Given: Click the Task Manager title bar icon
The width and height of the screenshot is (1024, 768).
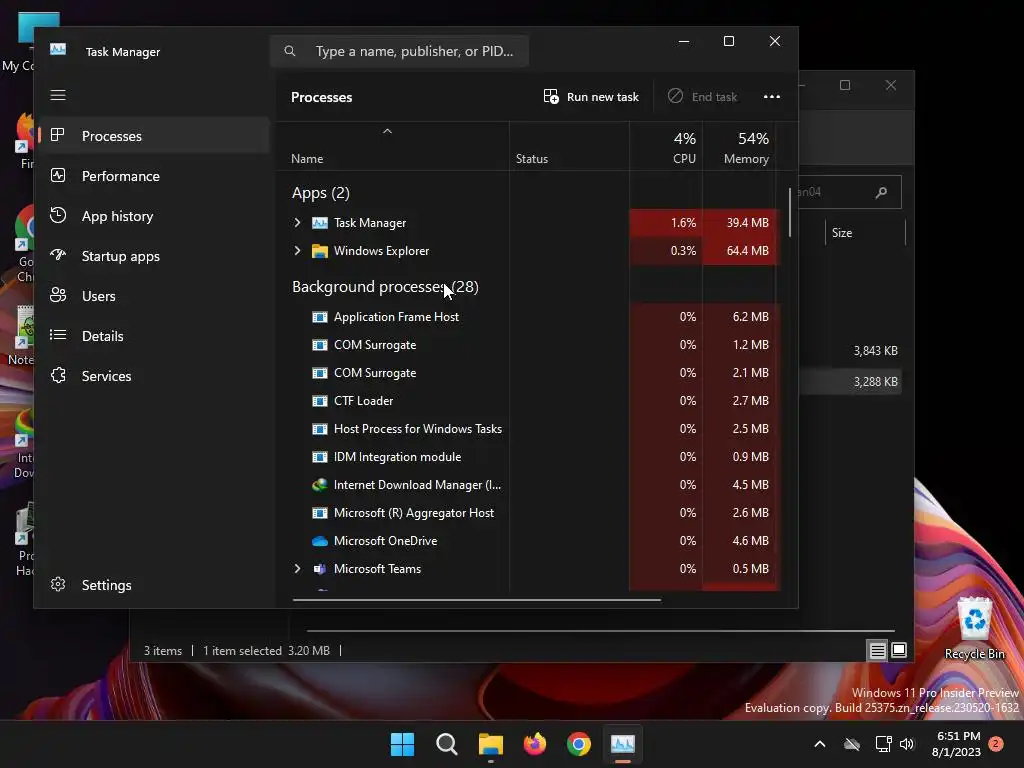Looking at the screenshot, I should 58,50.
